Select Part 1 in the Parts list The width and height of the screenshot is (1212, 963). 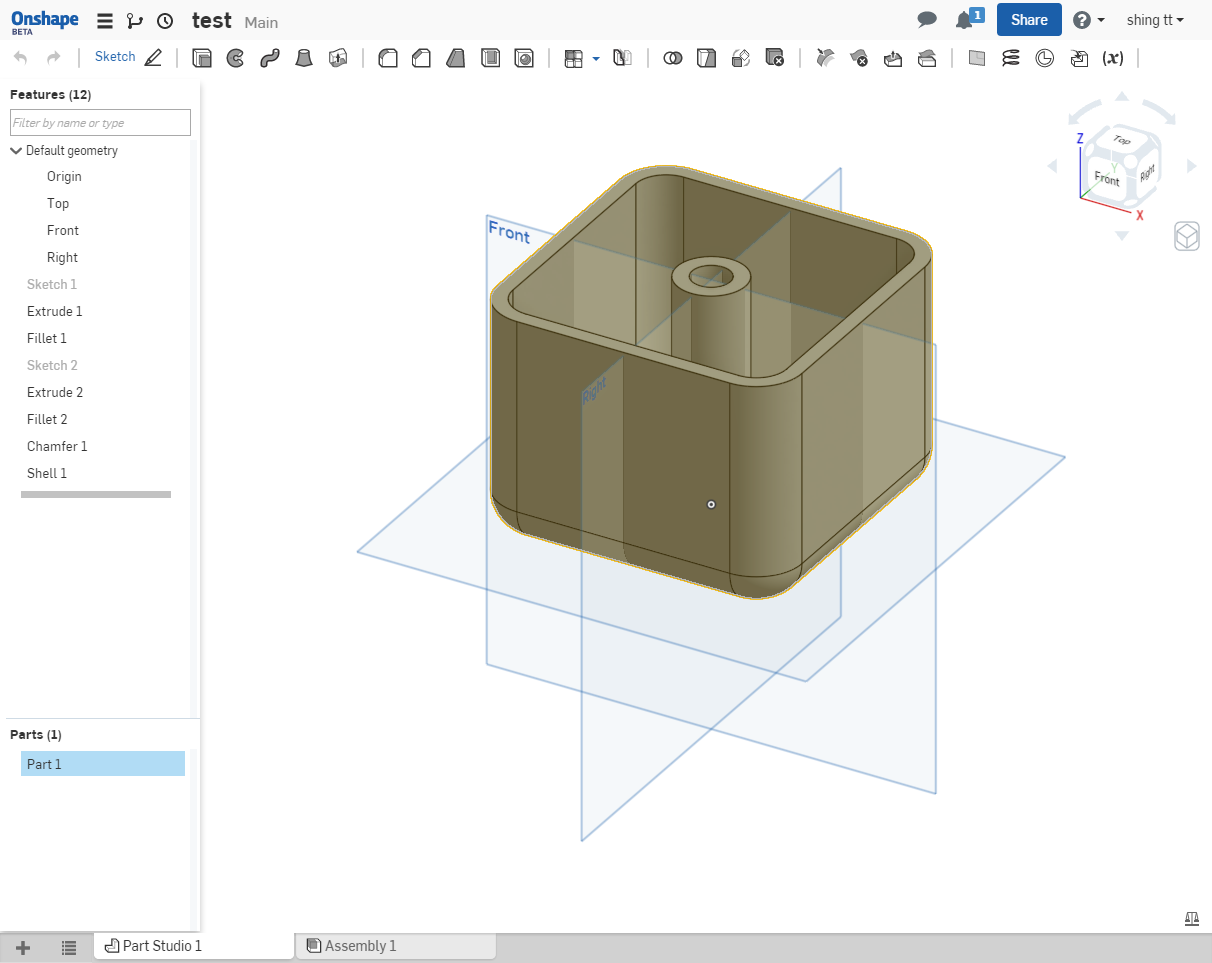point(103,764)
